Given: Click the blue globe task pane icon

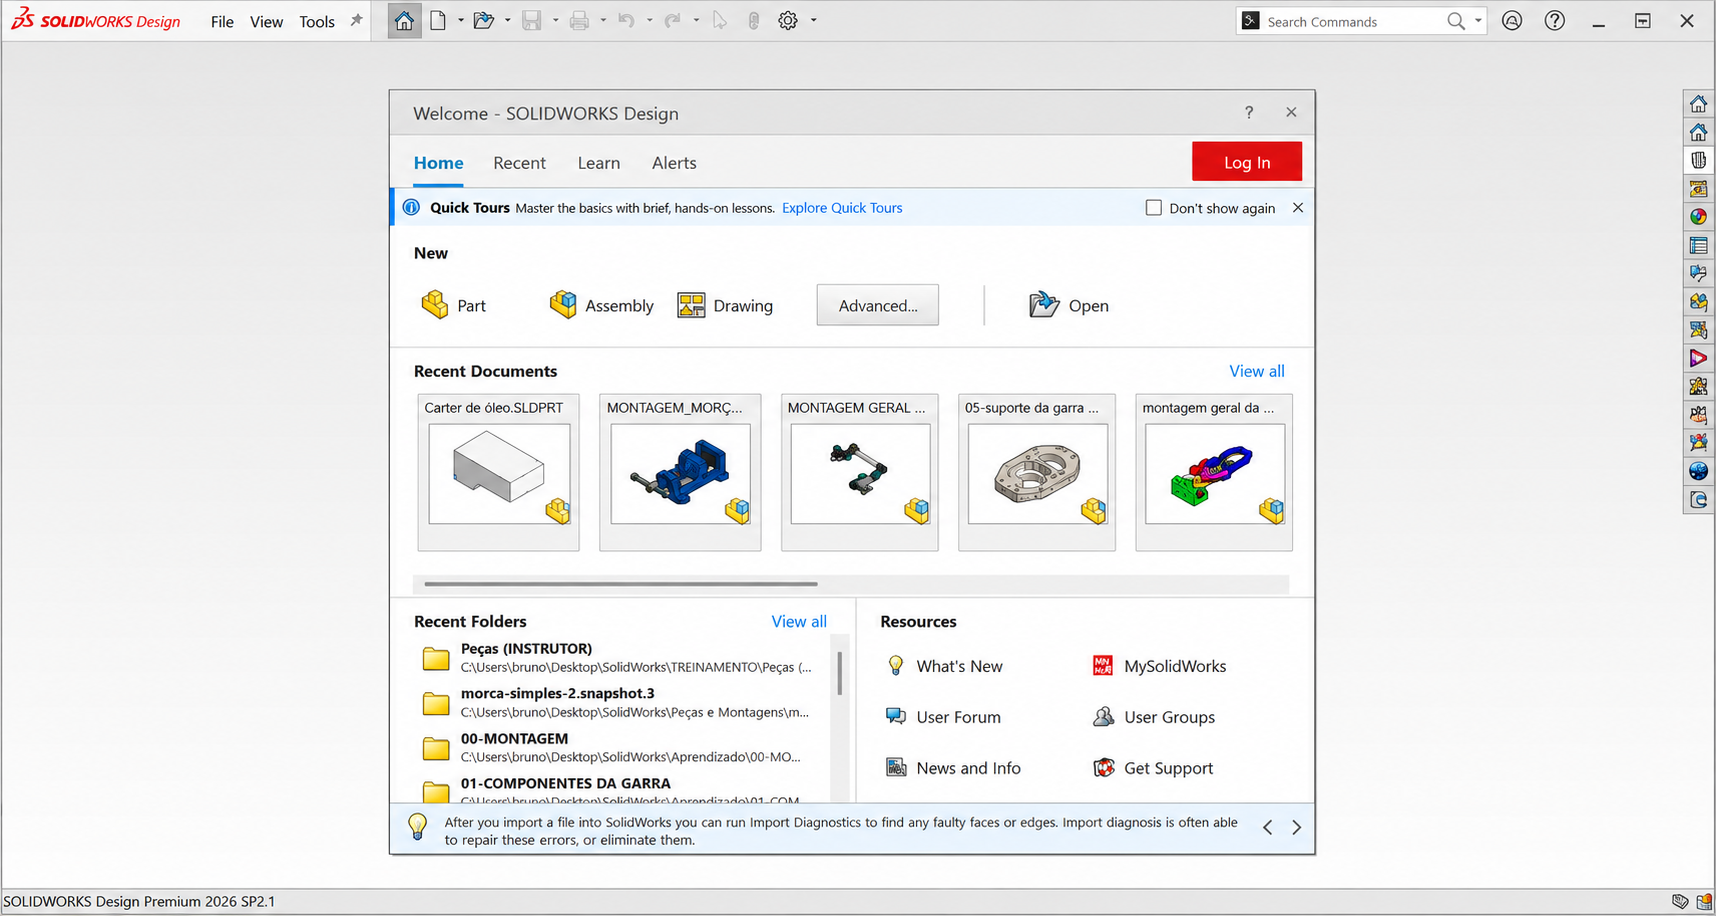Looking at the screenshot, I should pos(1698,471).
